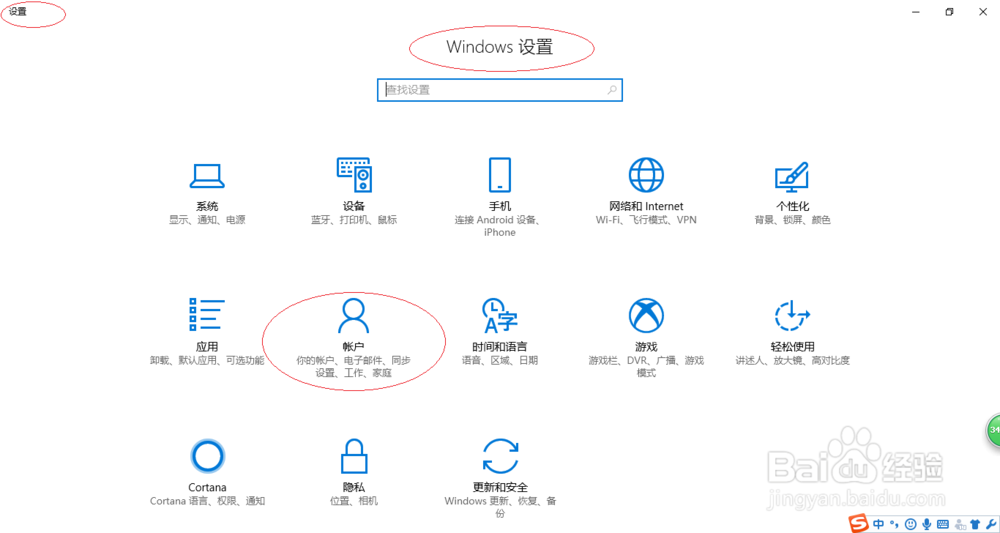Toggle the 中 Chinese/English input mode
This screenshot has height=533, width=1000.
coord(878,524)
